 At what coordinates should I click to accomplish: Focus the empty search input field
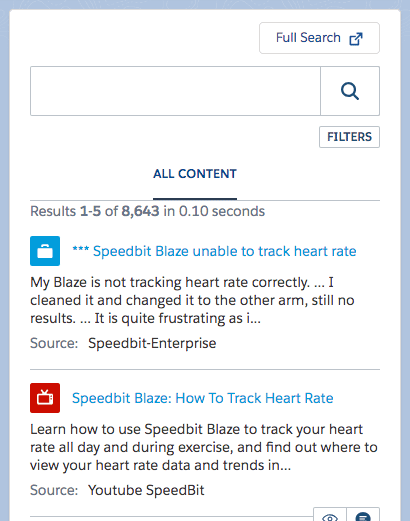[175, 91]
